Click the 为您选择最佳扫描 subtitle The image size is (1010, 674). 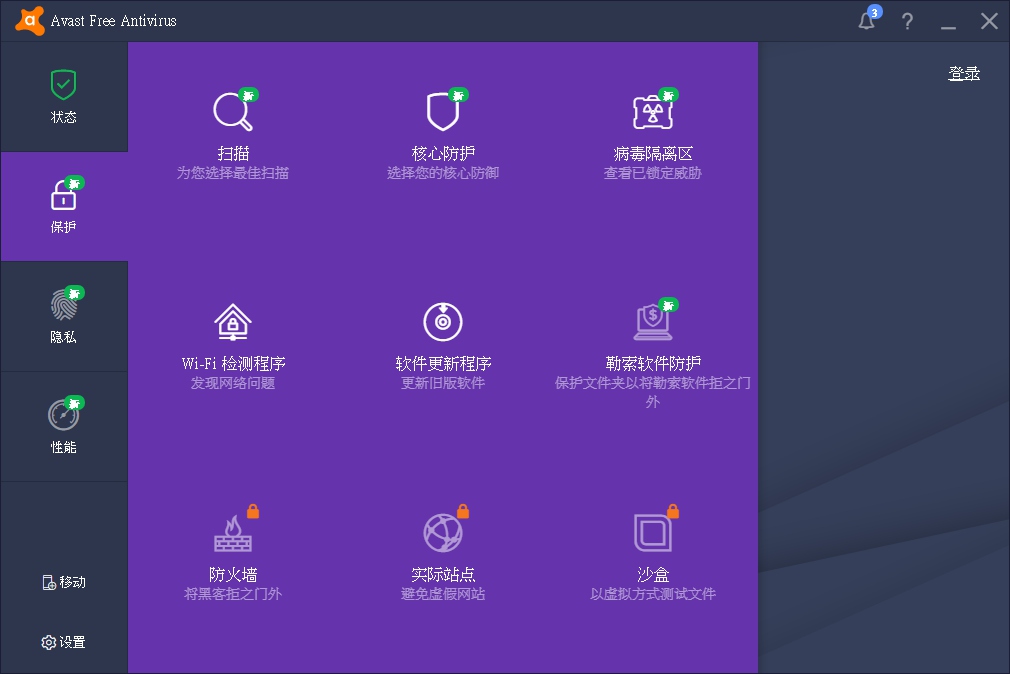pyautogui.click(x=233, y=173)
